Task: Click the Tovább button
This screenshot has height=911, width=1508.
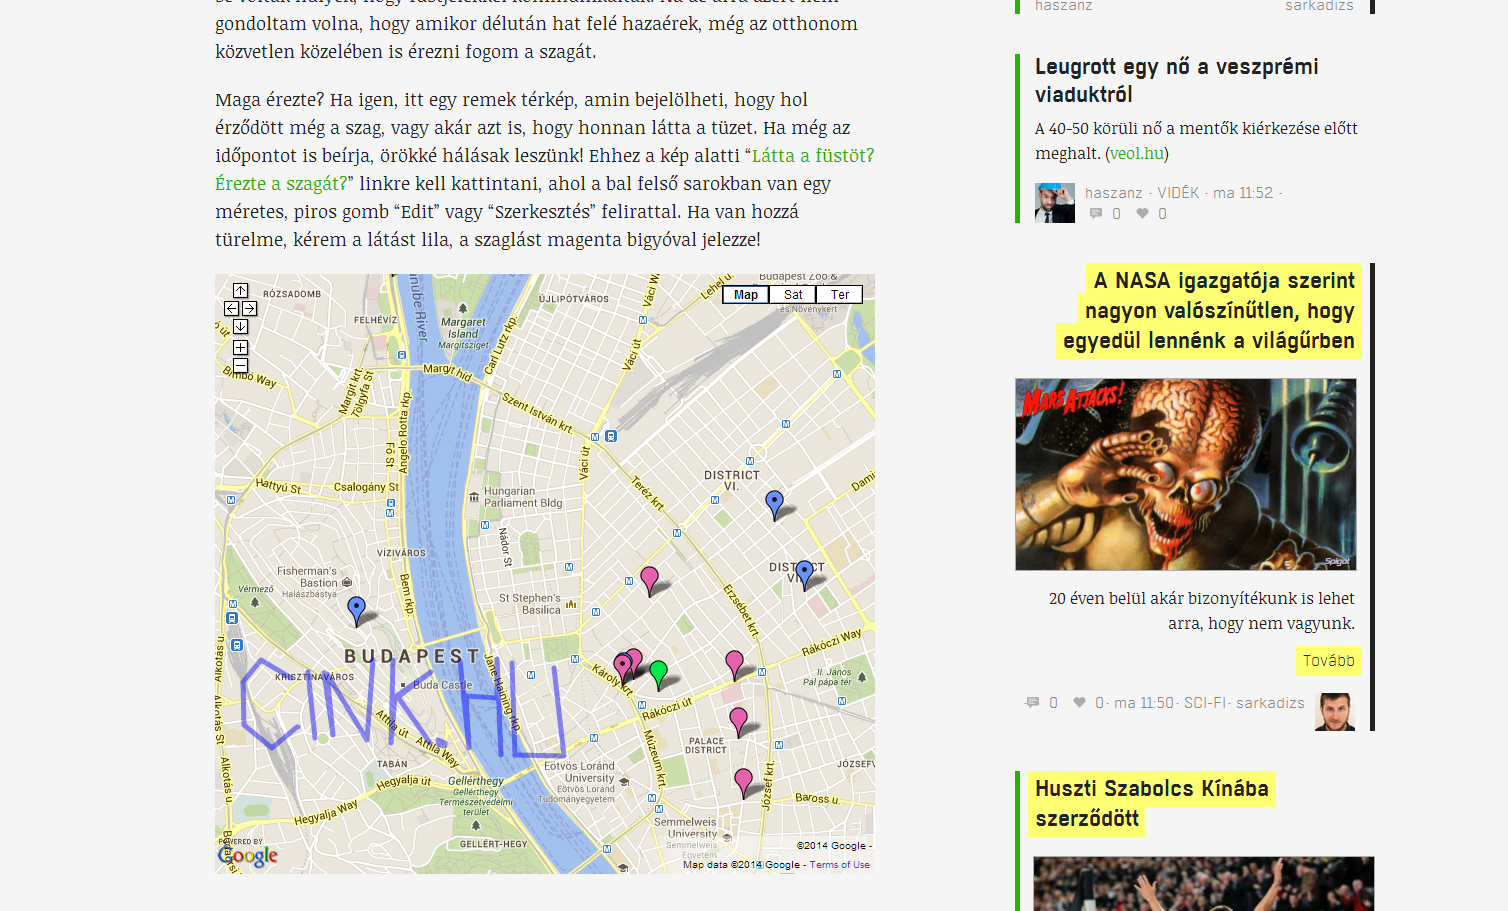Action: 1329,661
